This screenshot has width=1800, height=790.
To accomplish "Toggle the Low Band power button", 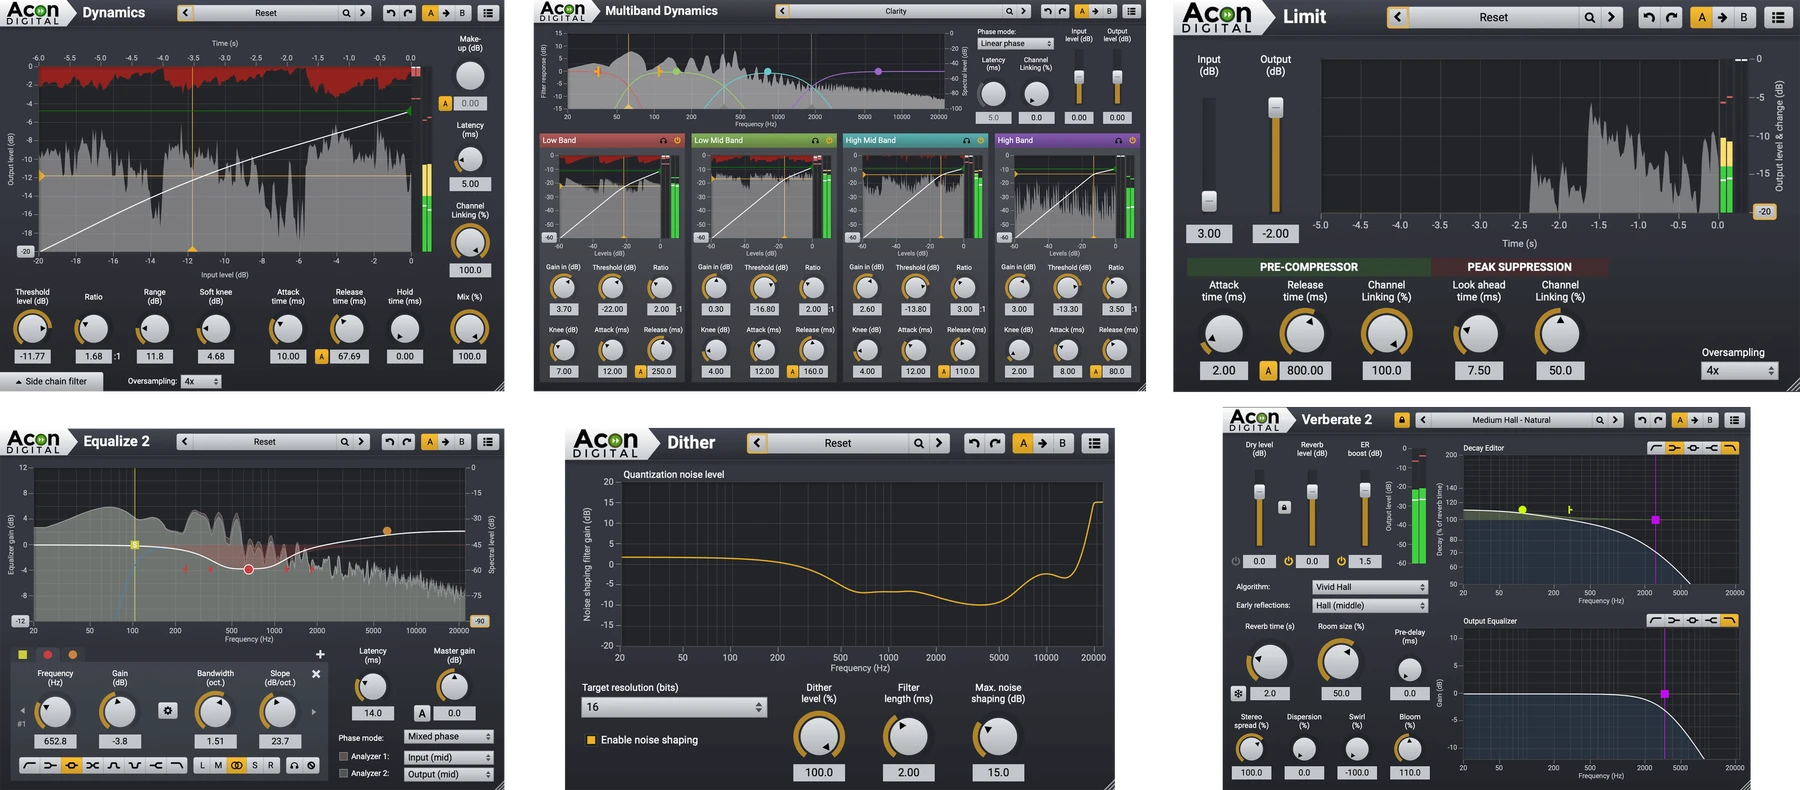I will point(677,140).
